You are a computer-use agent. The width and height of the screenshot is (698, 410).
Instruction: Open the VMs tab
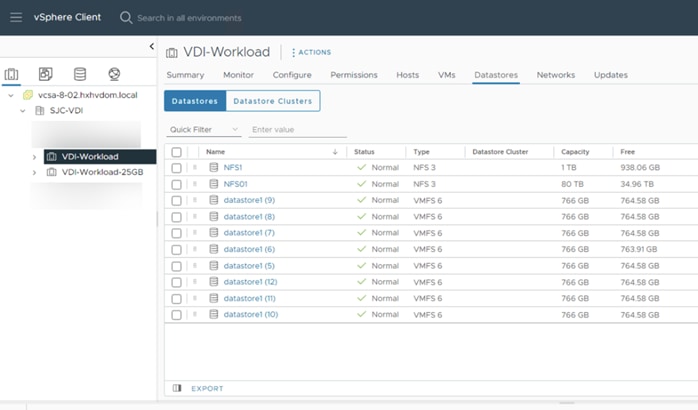click(446, 75)
